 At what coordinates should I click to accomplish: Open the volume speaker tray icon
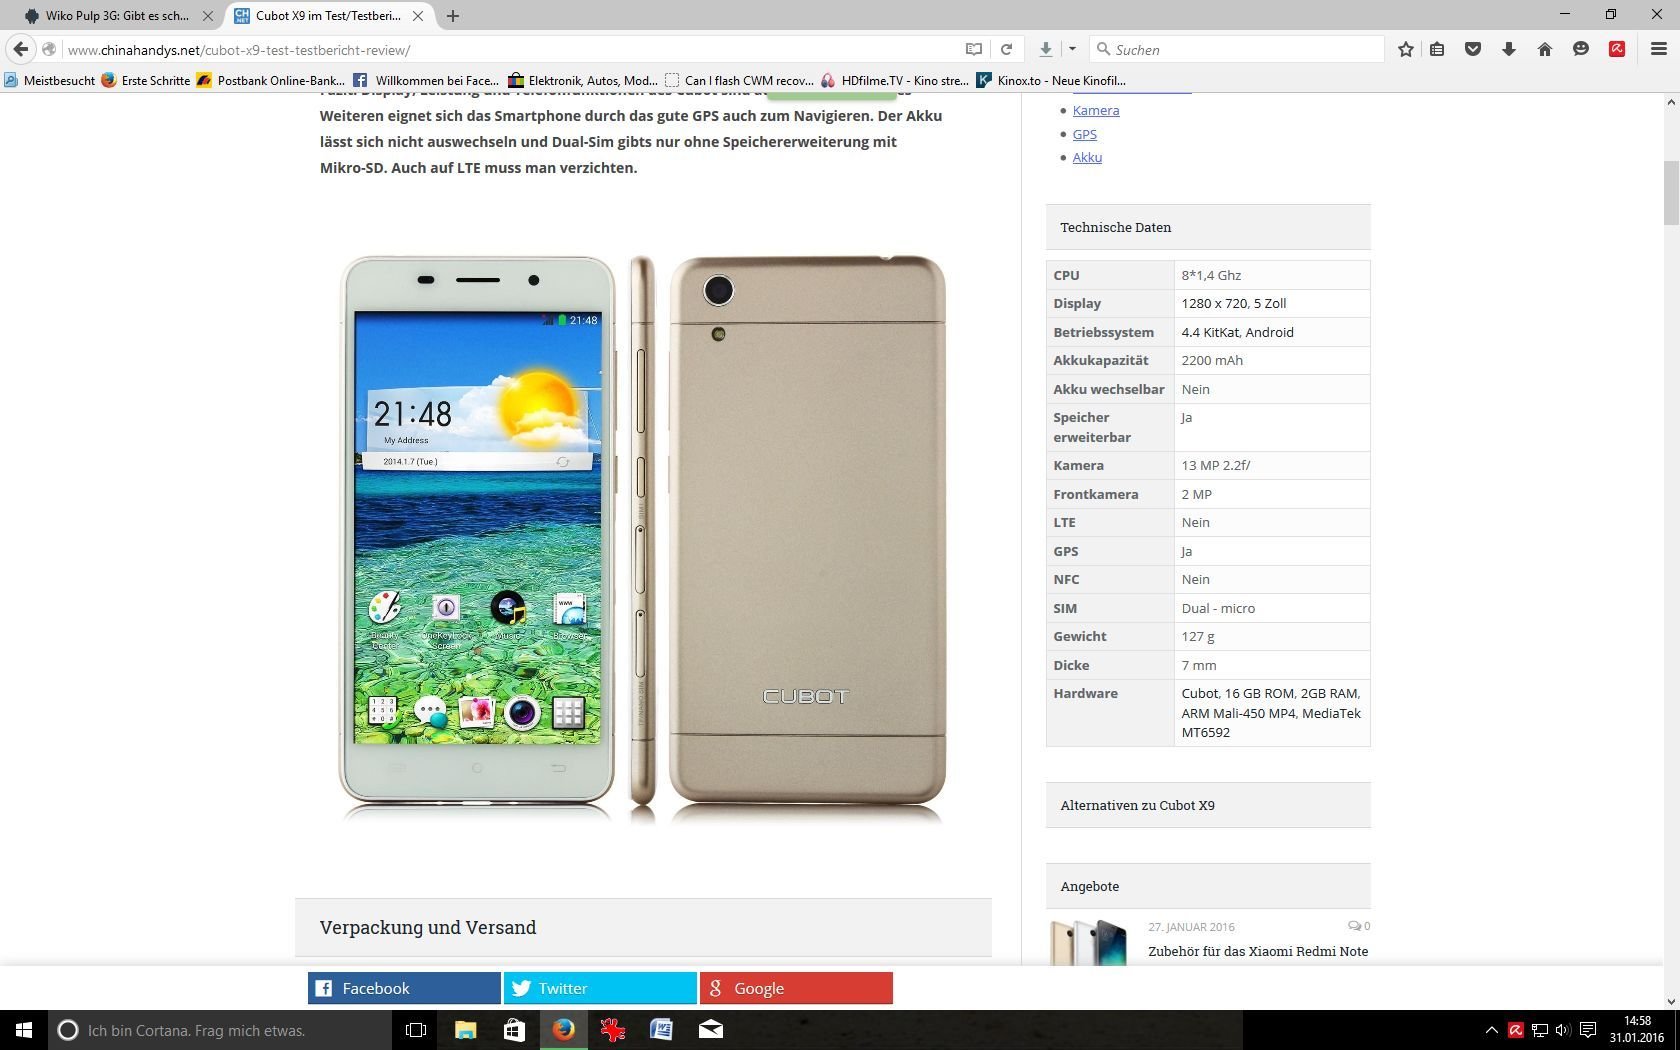tap(1563, 1030)
